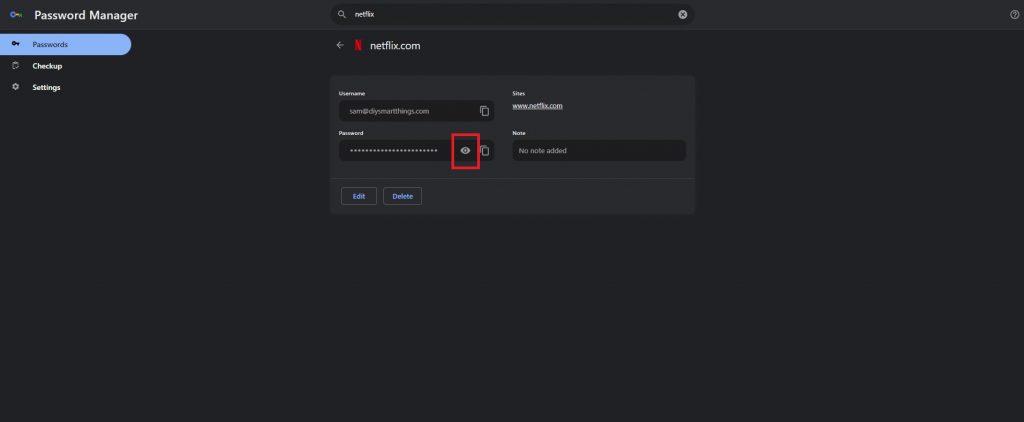Click the masked password field
1024x422 pixels.
417,150
